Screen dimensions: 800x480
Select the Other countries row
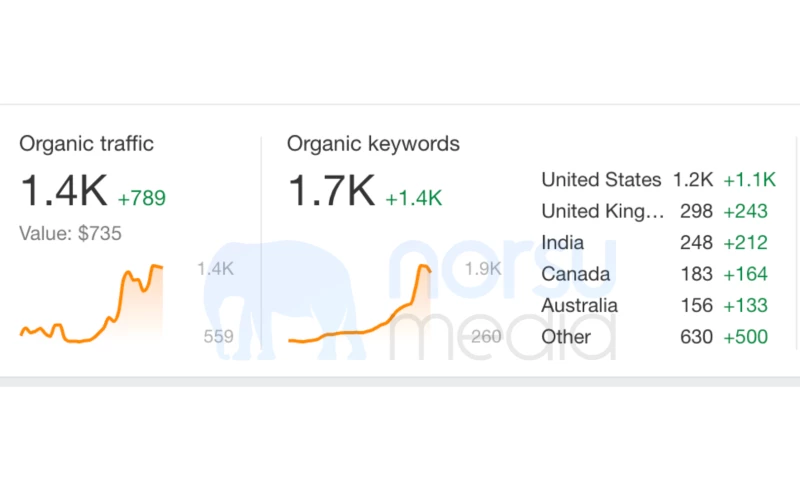tap(566, 337)
